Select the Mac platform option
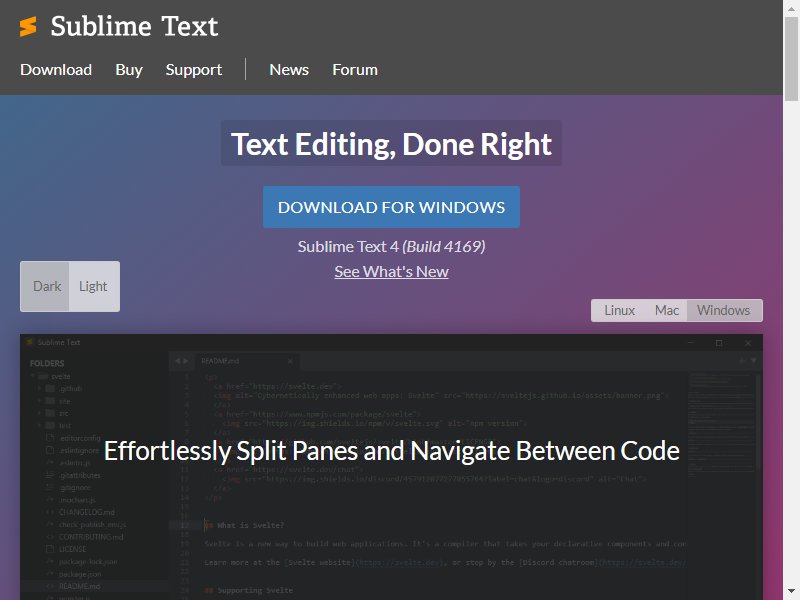800x600 pixels. 666,310
